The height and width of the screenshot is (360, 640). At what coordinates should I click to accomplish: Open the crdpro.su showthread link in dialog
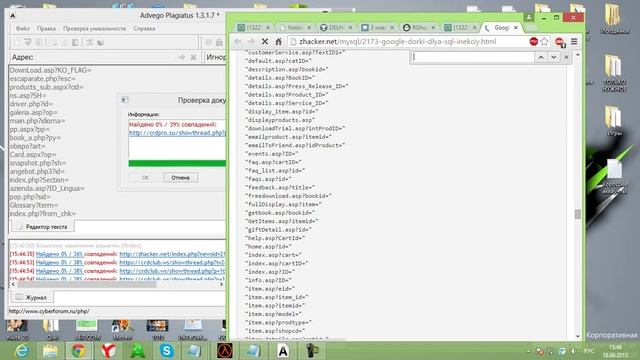click(177, 133)
